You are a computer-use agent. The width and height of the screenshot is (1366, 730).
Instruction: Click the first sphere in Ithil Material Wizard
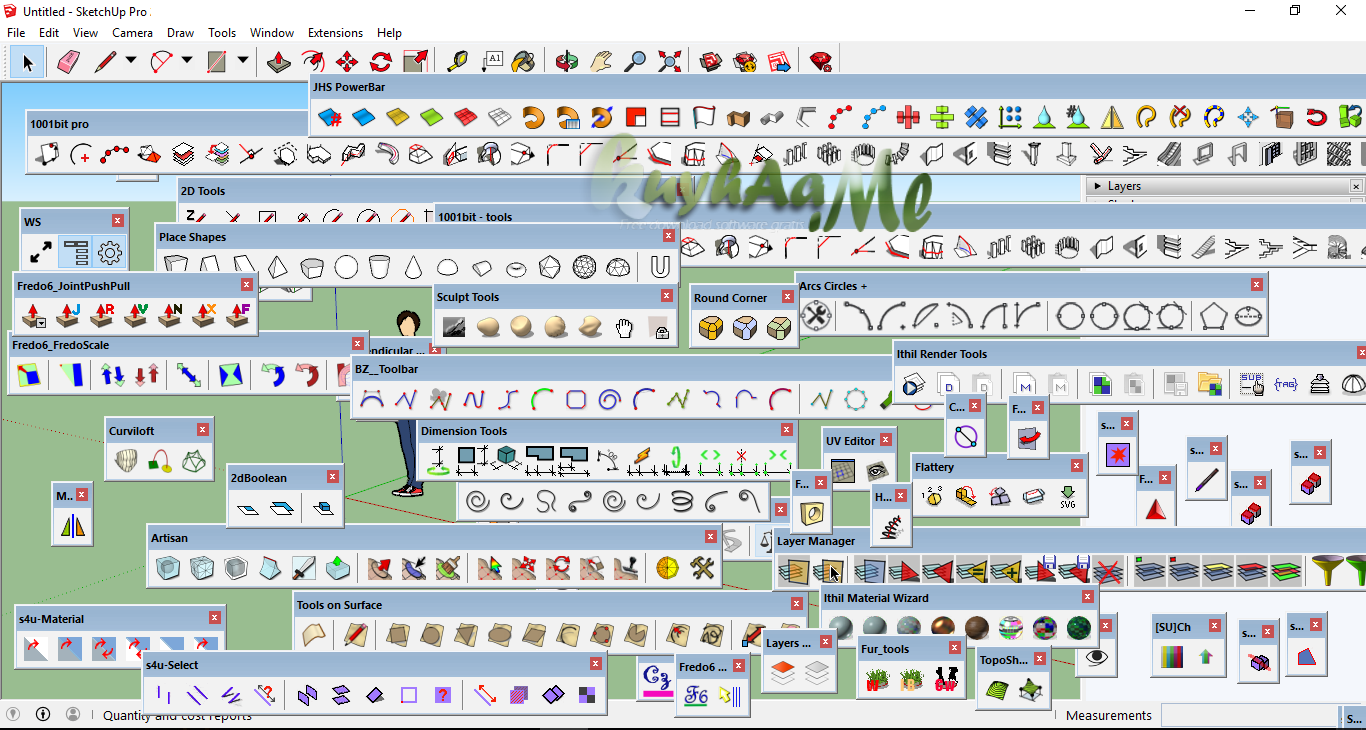[x=841, y=628]
